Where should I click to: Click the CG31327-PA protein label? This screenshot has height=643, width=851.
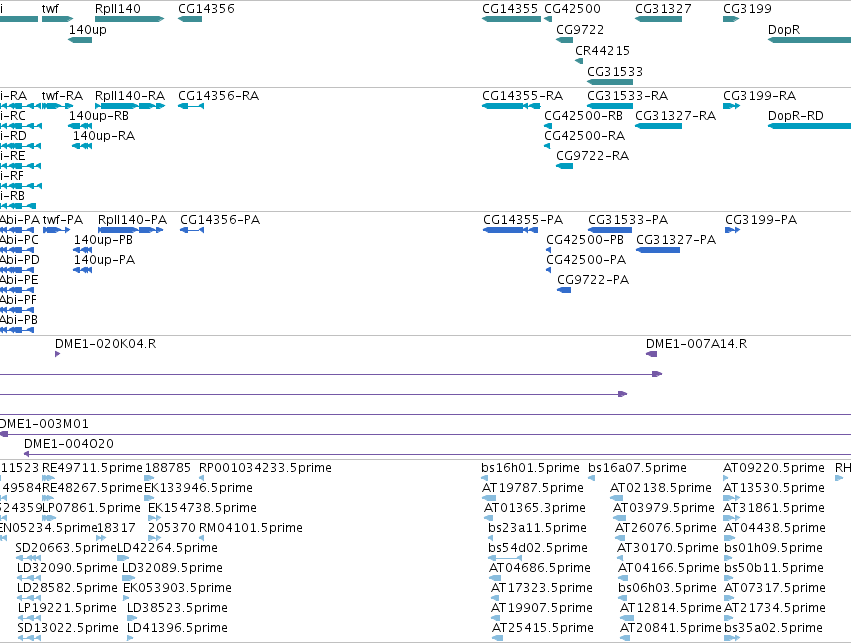tap(676, 240)
